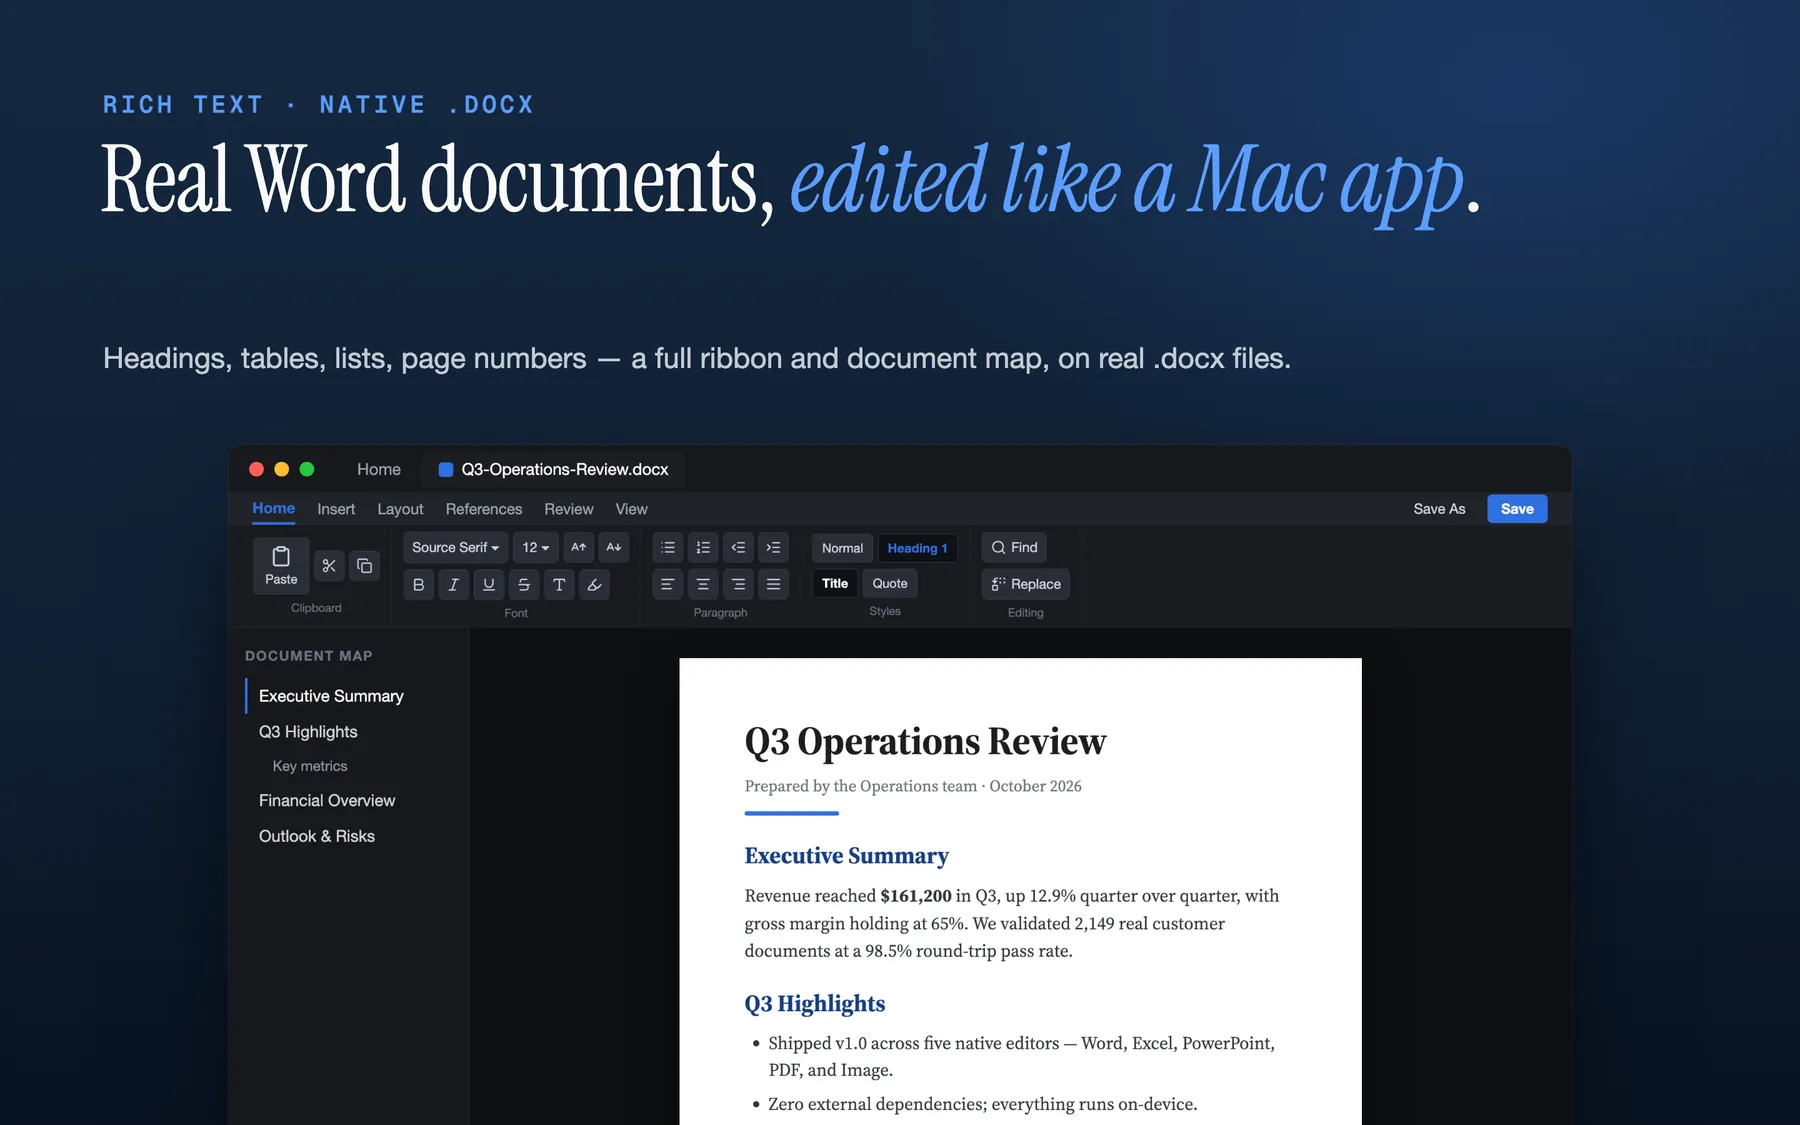Open the Layout ribbon tab
Screen dimensions: 1800x1125
tap(400, 509)
